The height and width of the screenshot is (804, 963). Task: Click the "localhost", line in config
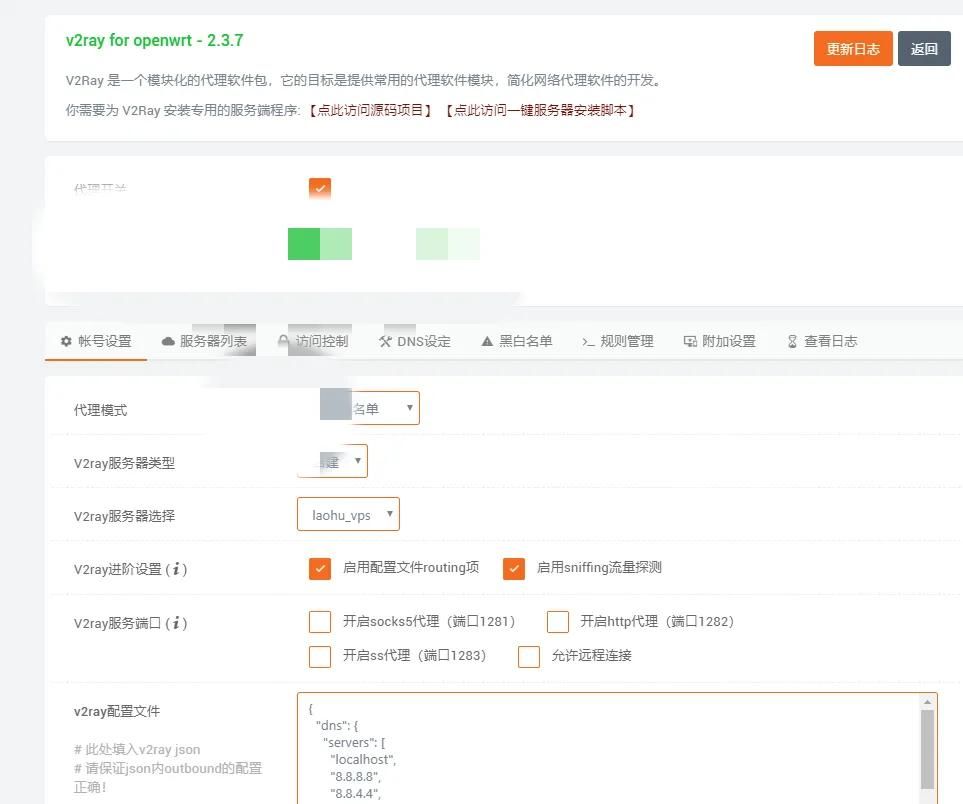pos(363,760)
